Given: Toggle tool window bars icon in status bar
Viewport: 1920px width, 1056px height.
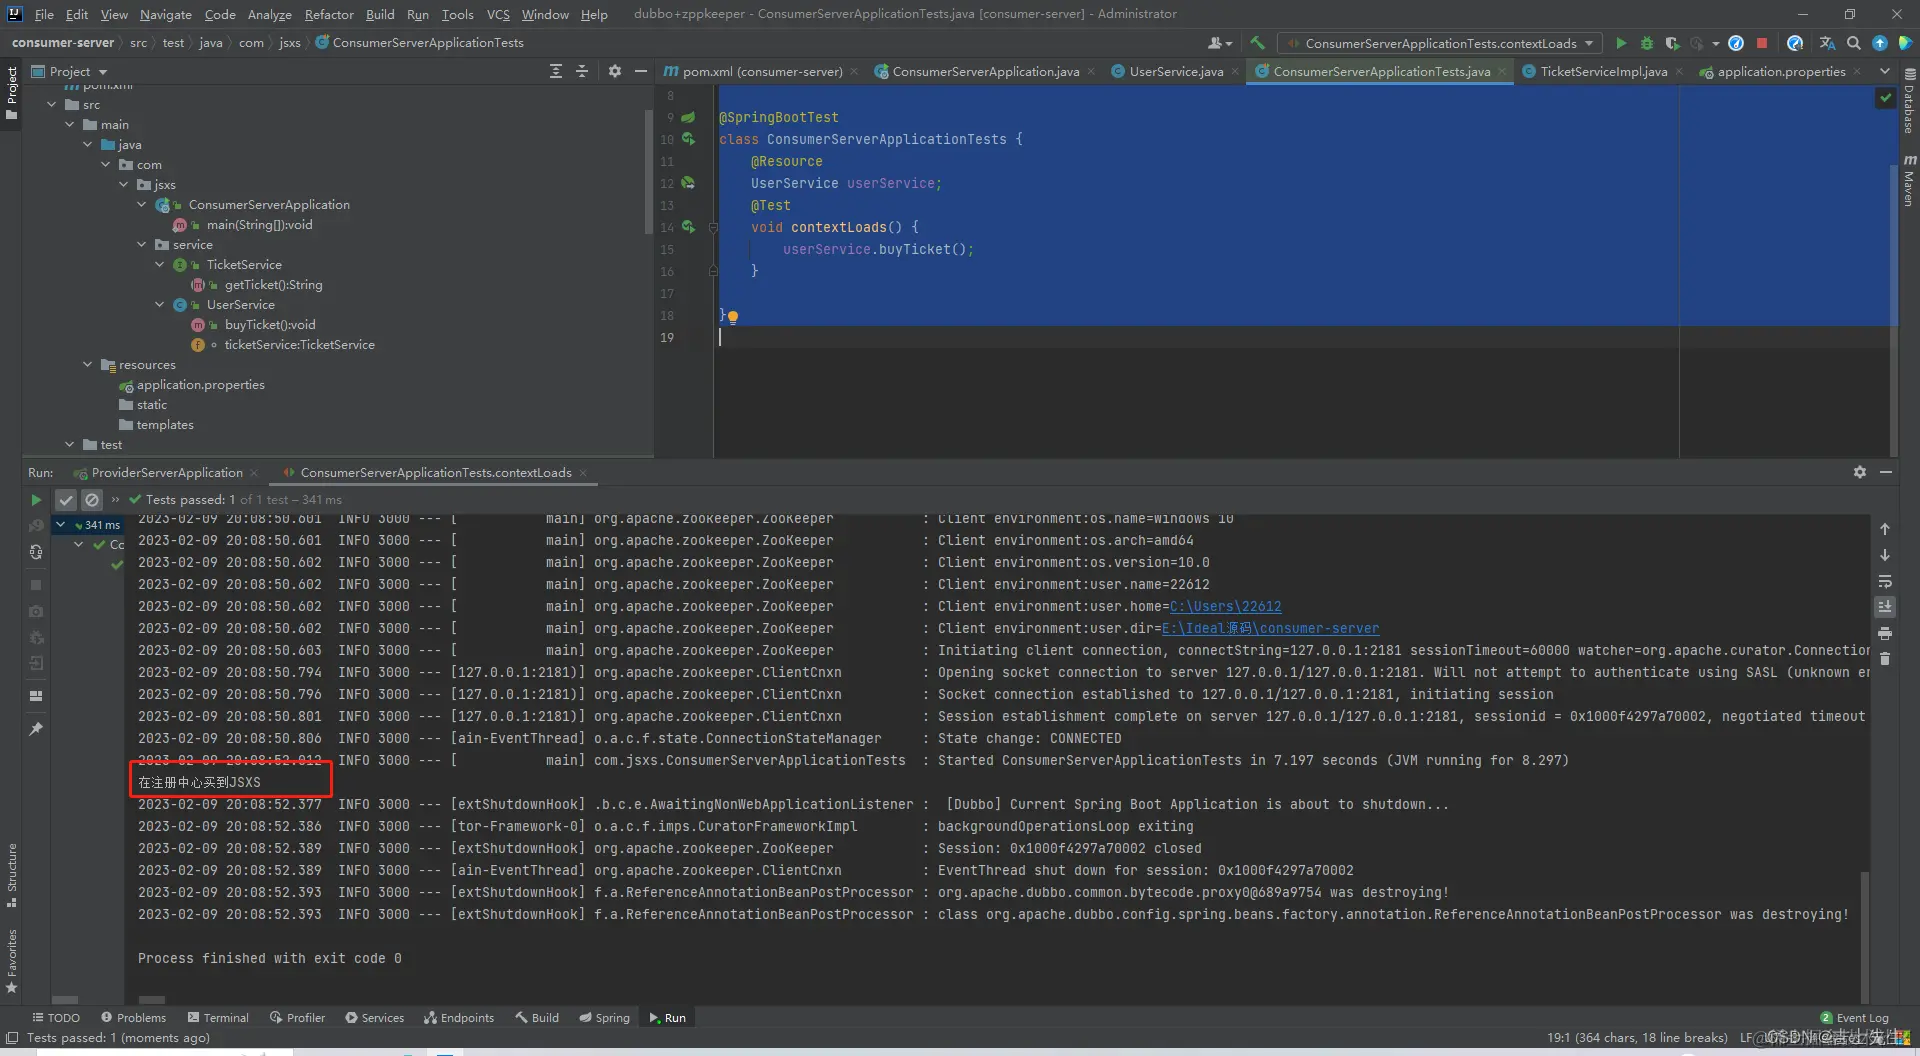Looking at the screenshot, I should tap(12, 1038).
